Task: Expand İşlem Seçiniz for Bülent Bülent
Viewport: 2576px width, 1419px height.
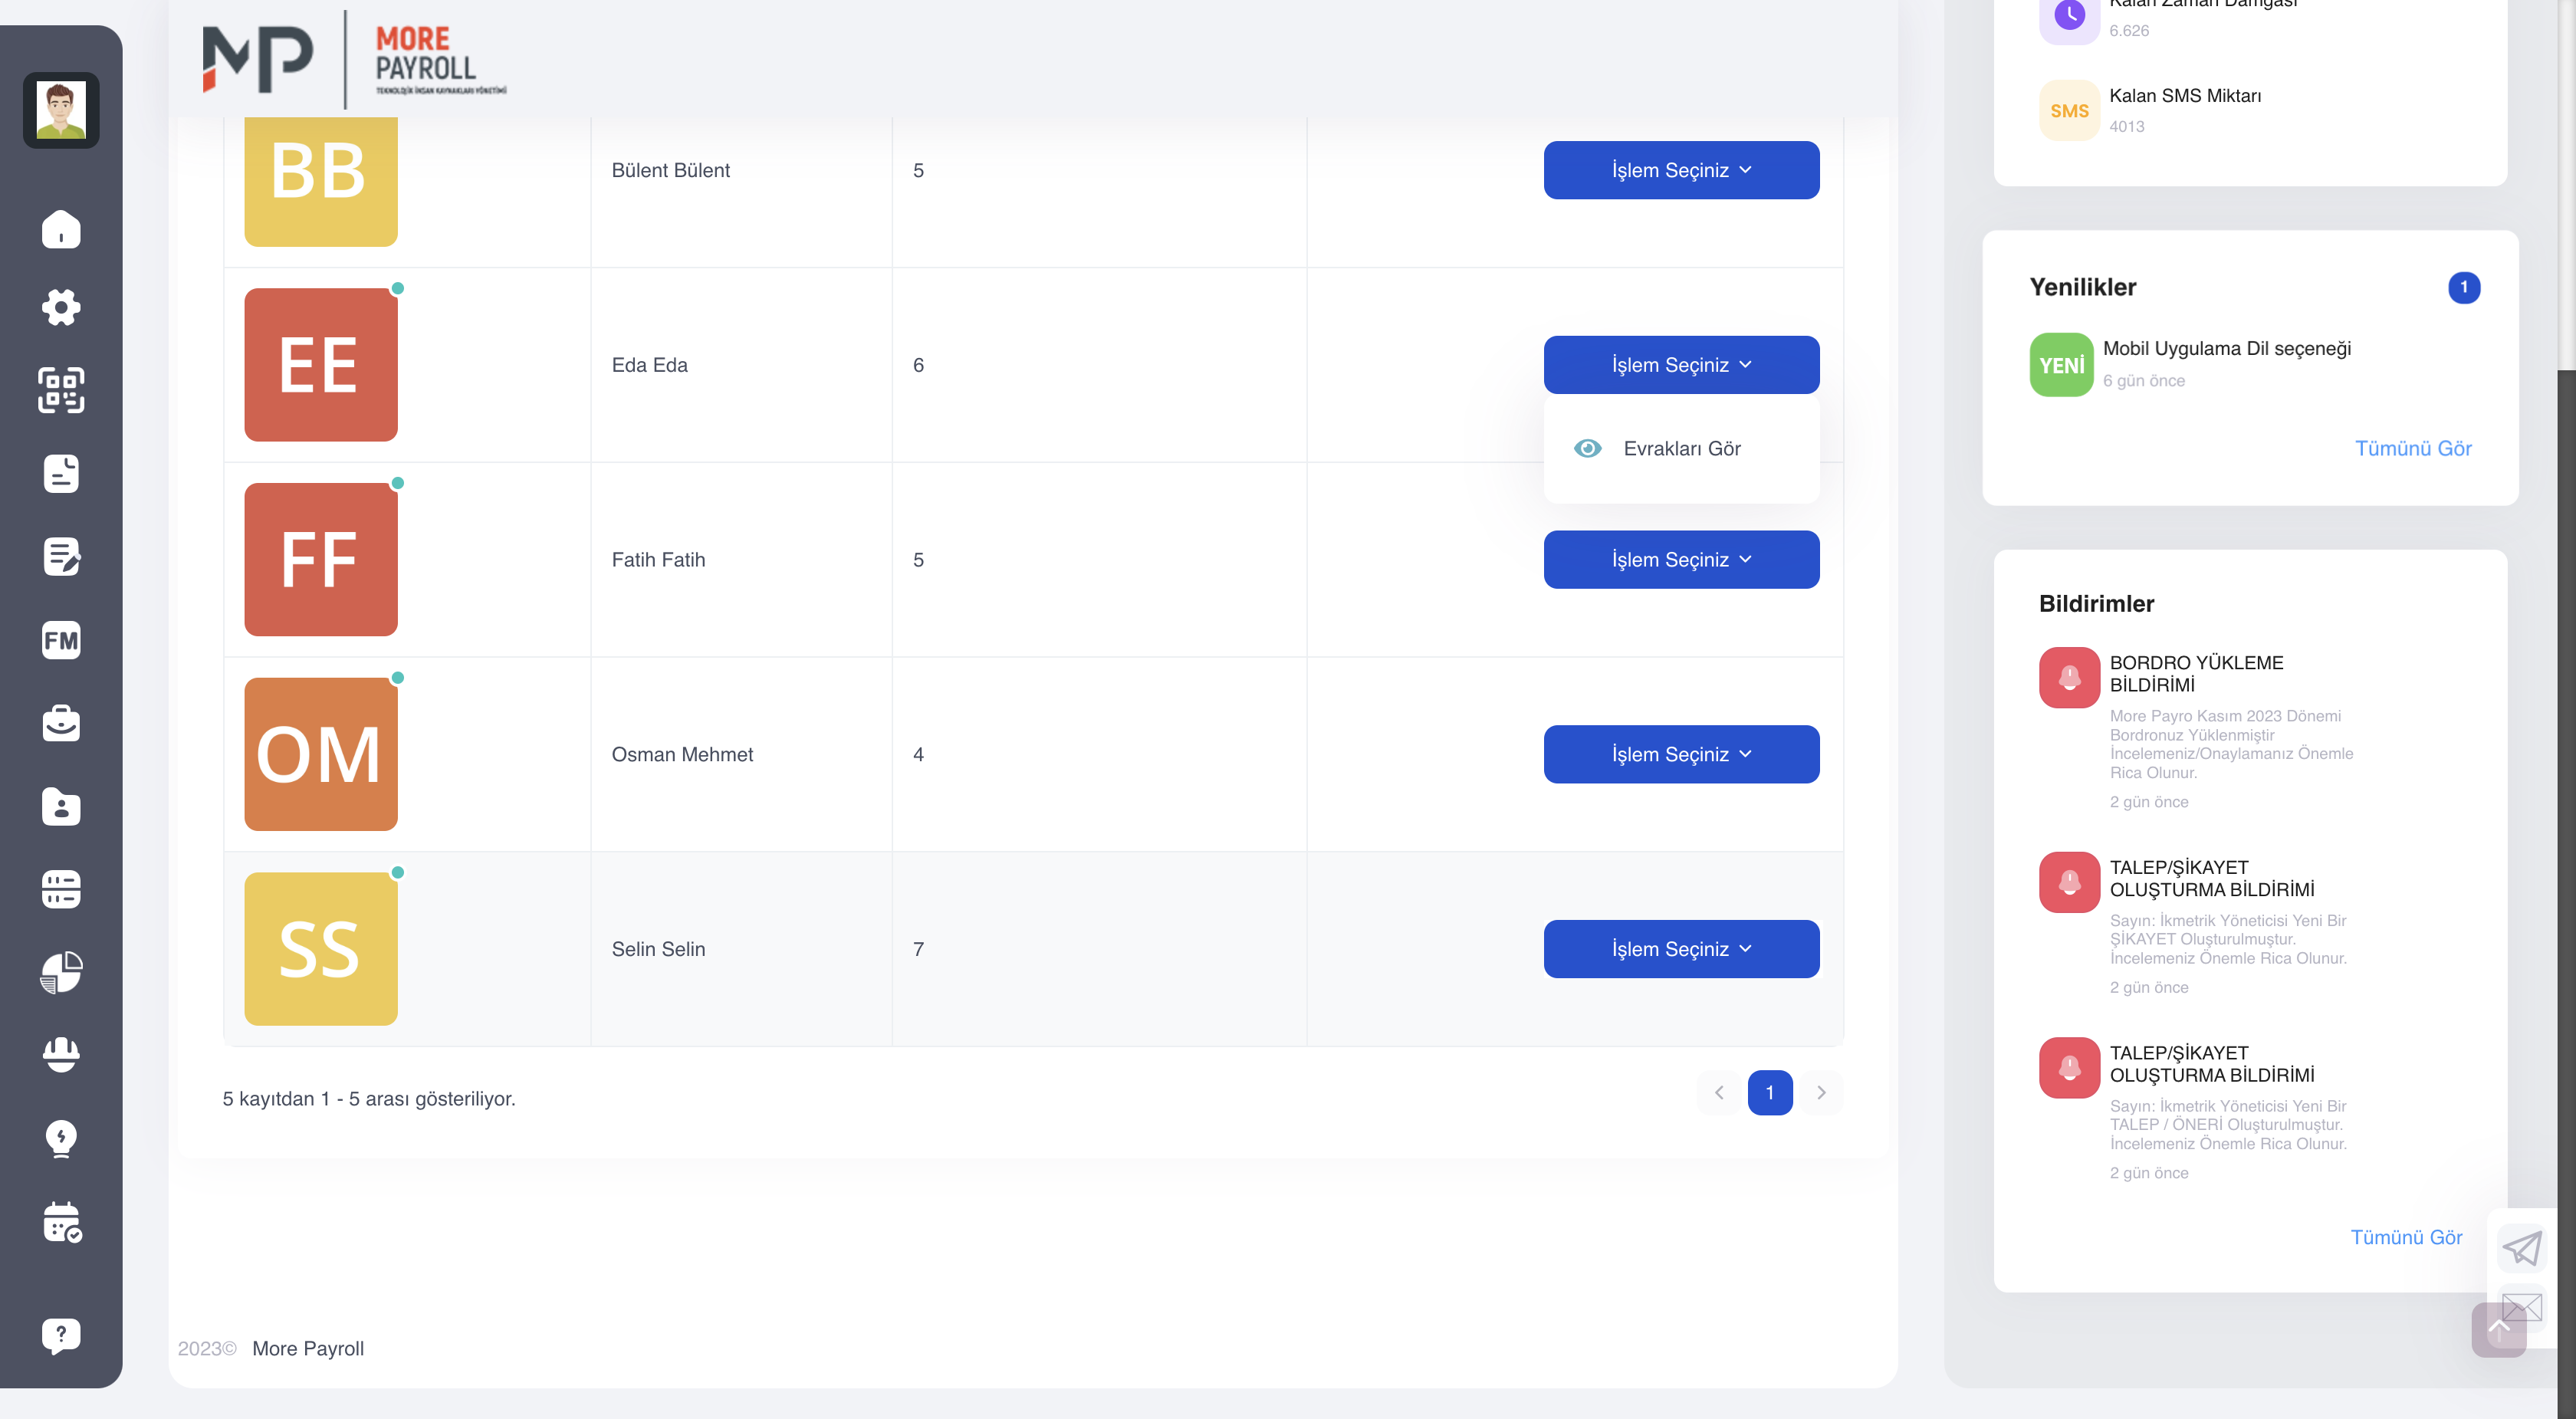Action: click(1681, 170)
